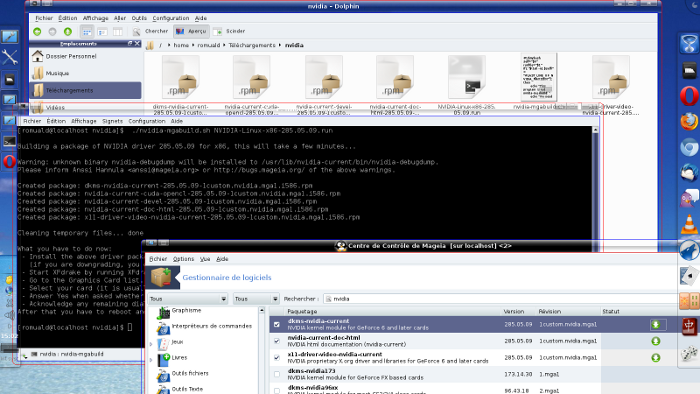The width and height of the screenshot is (700, 394).
Task: Undock the Emplacements panel
Action: 130,43
